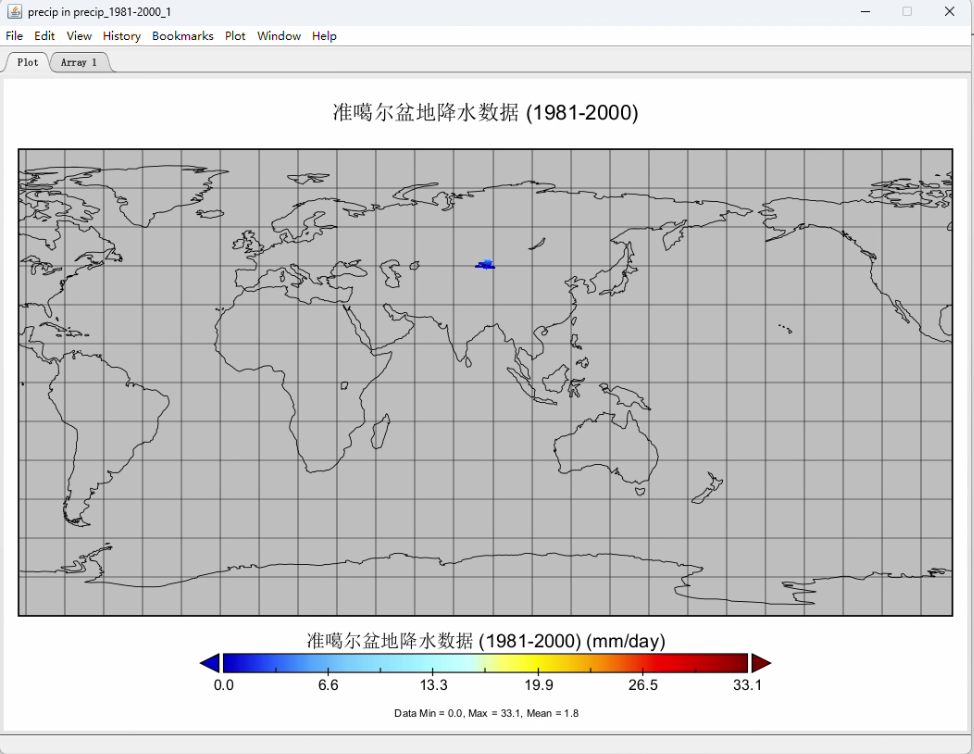Click the colorbar value 6.6

coord(328,685)
